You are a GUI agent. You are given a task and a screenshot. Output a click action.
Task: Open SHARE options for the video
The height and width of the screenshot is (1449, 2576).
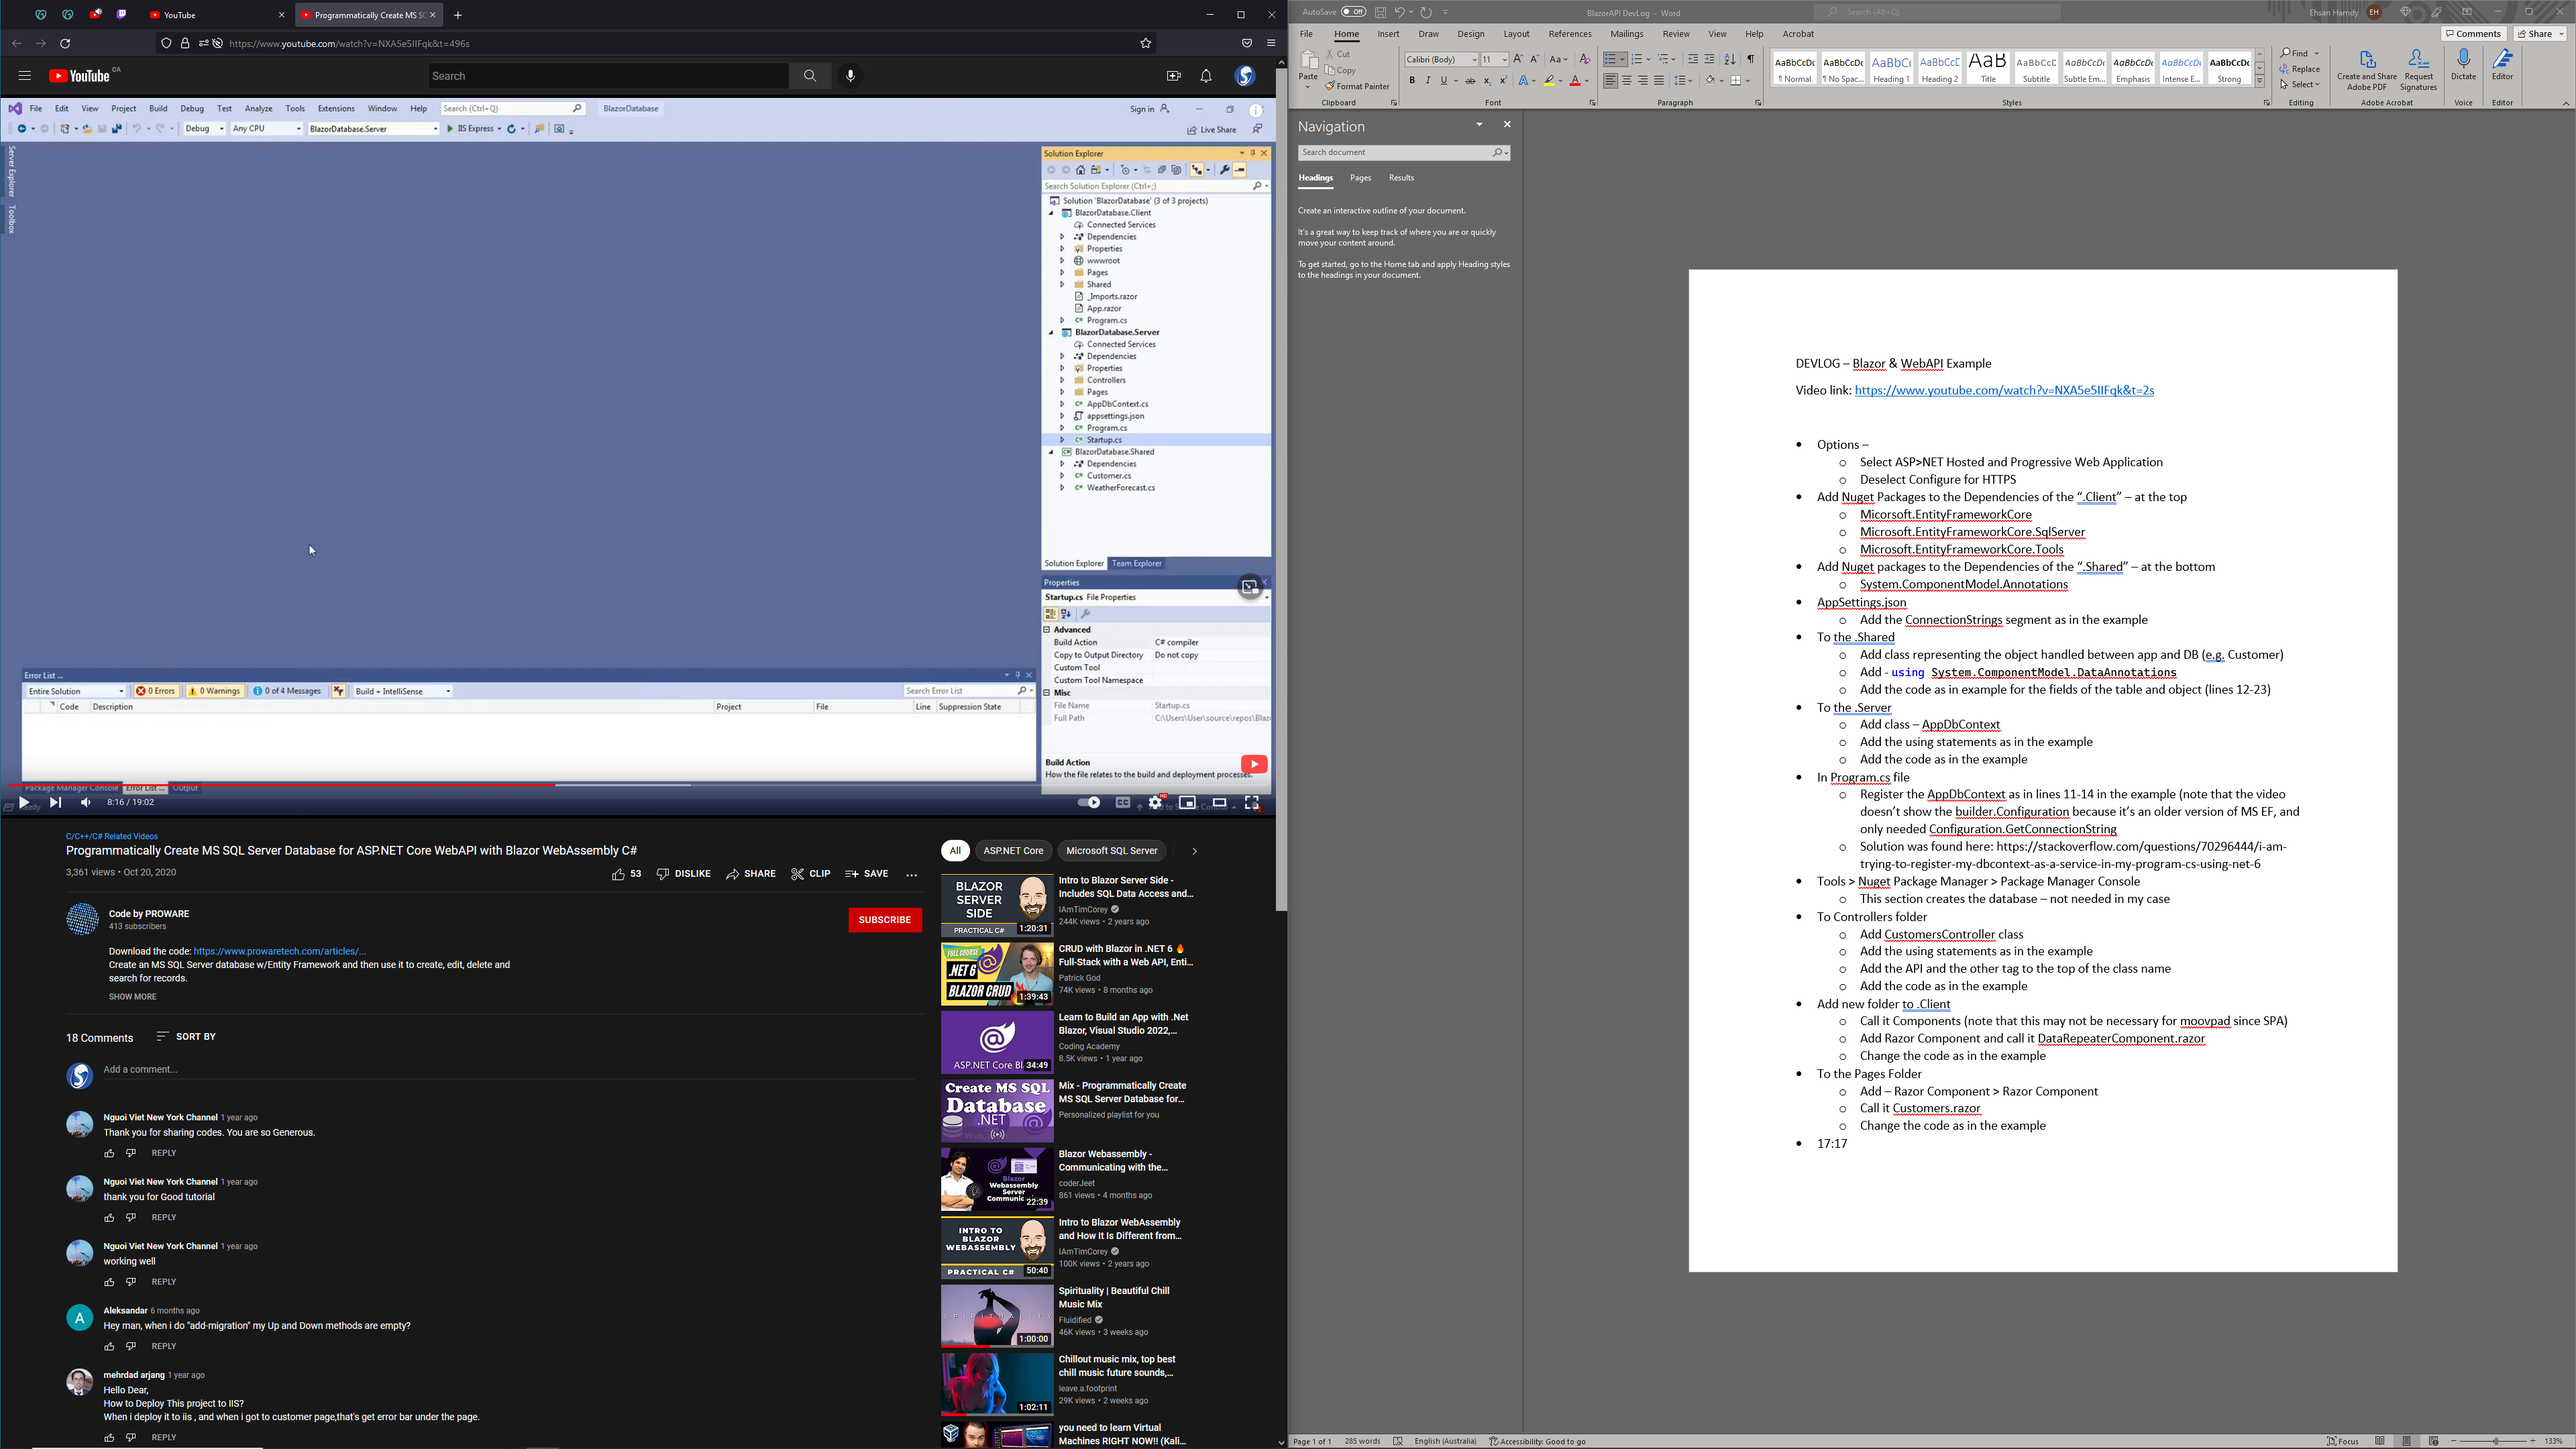click(x=751, y=874)
